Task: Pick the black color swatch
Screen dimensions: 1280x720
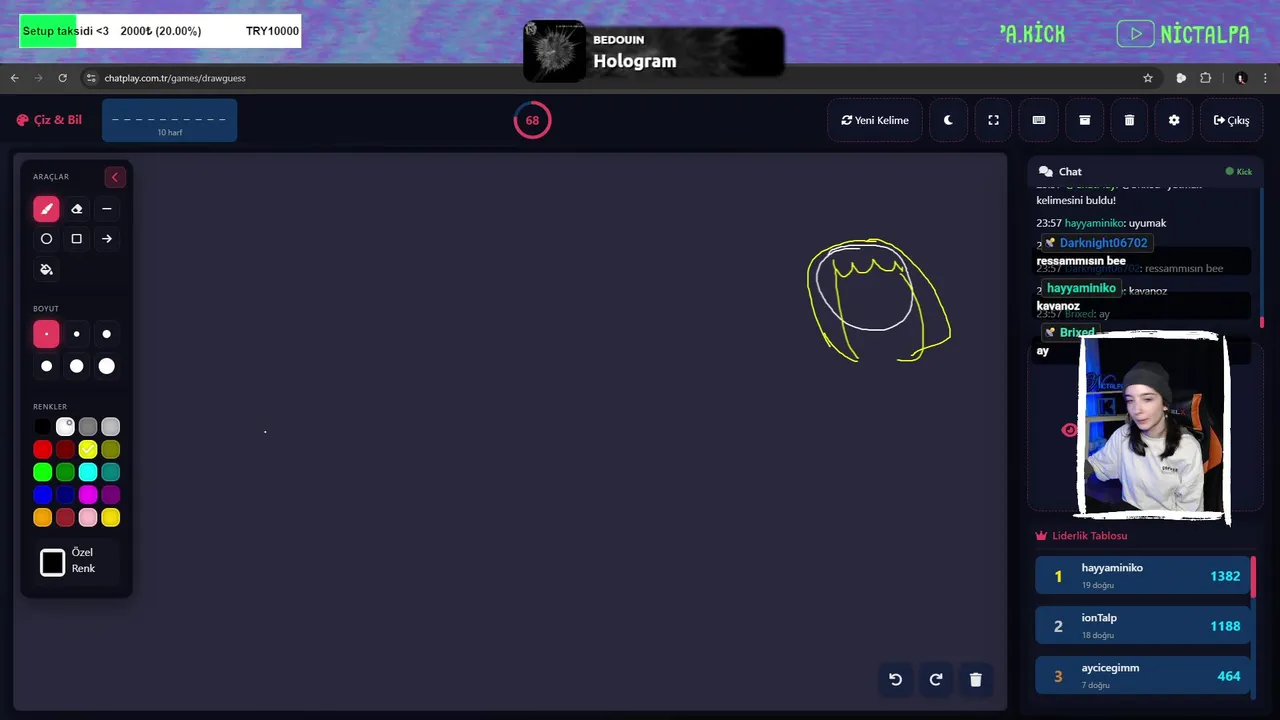Action: 42,427
